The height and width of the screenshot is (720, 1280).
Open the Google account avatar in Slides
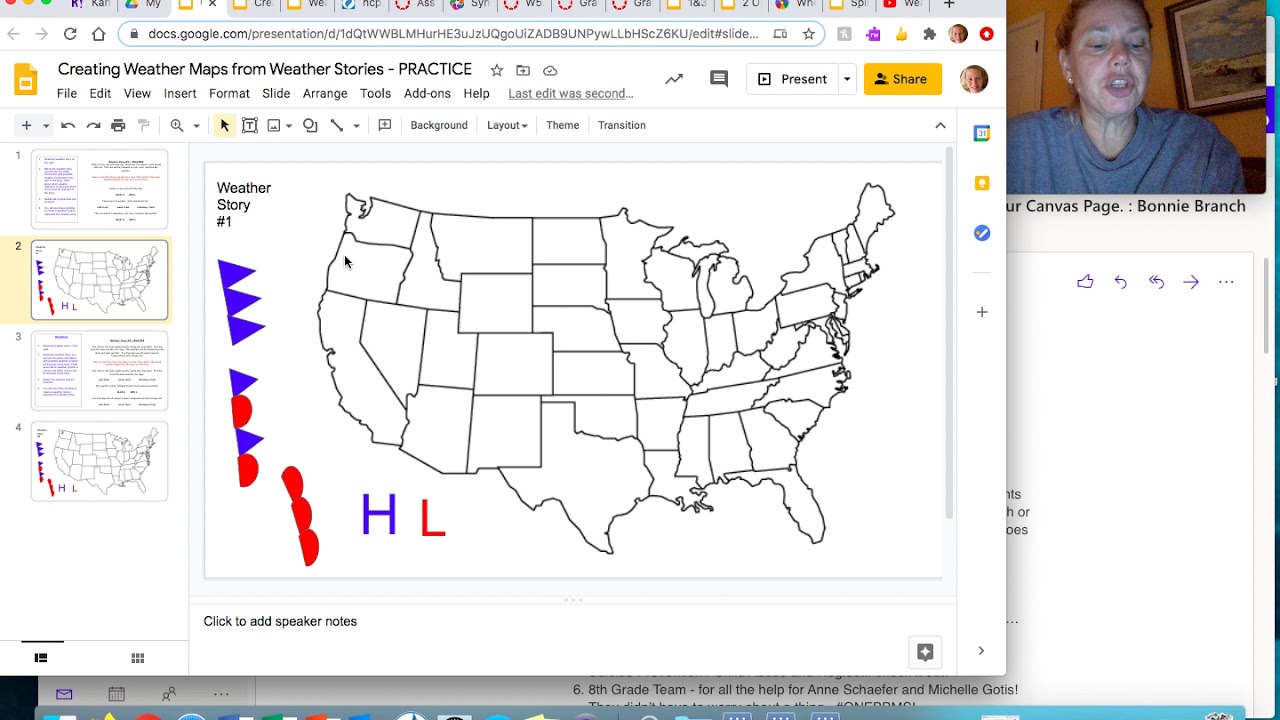[x=974, y=79]
